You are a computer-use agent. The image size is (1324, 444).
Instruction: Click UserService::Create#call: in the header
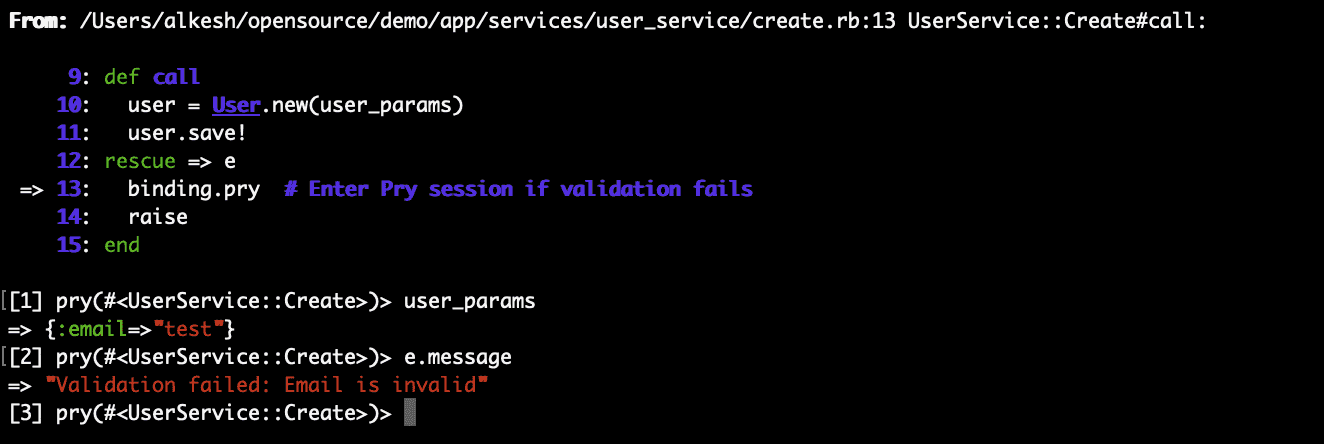pyautogui.click(x=1057, y=21)
